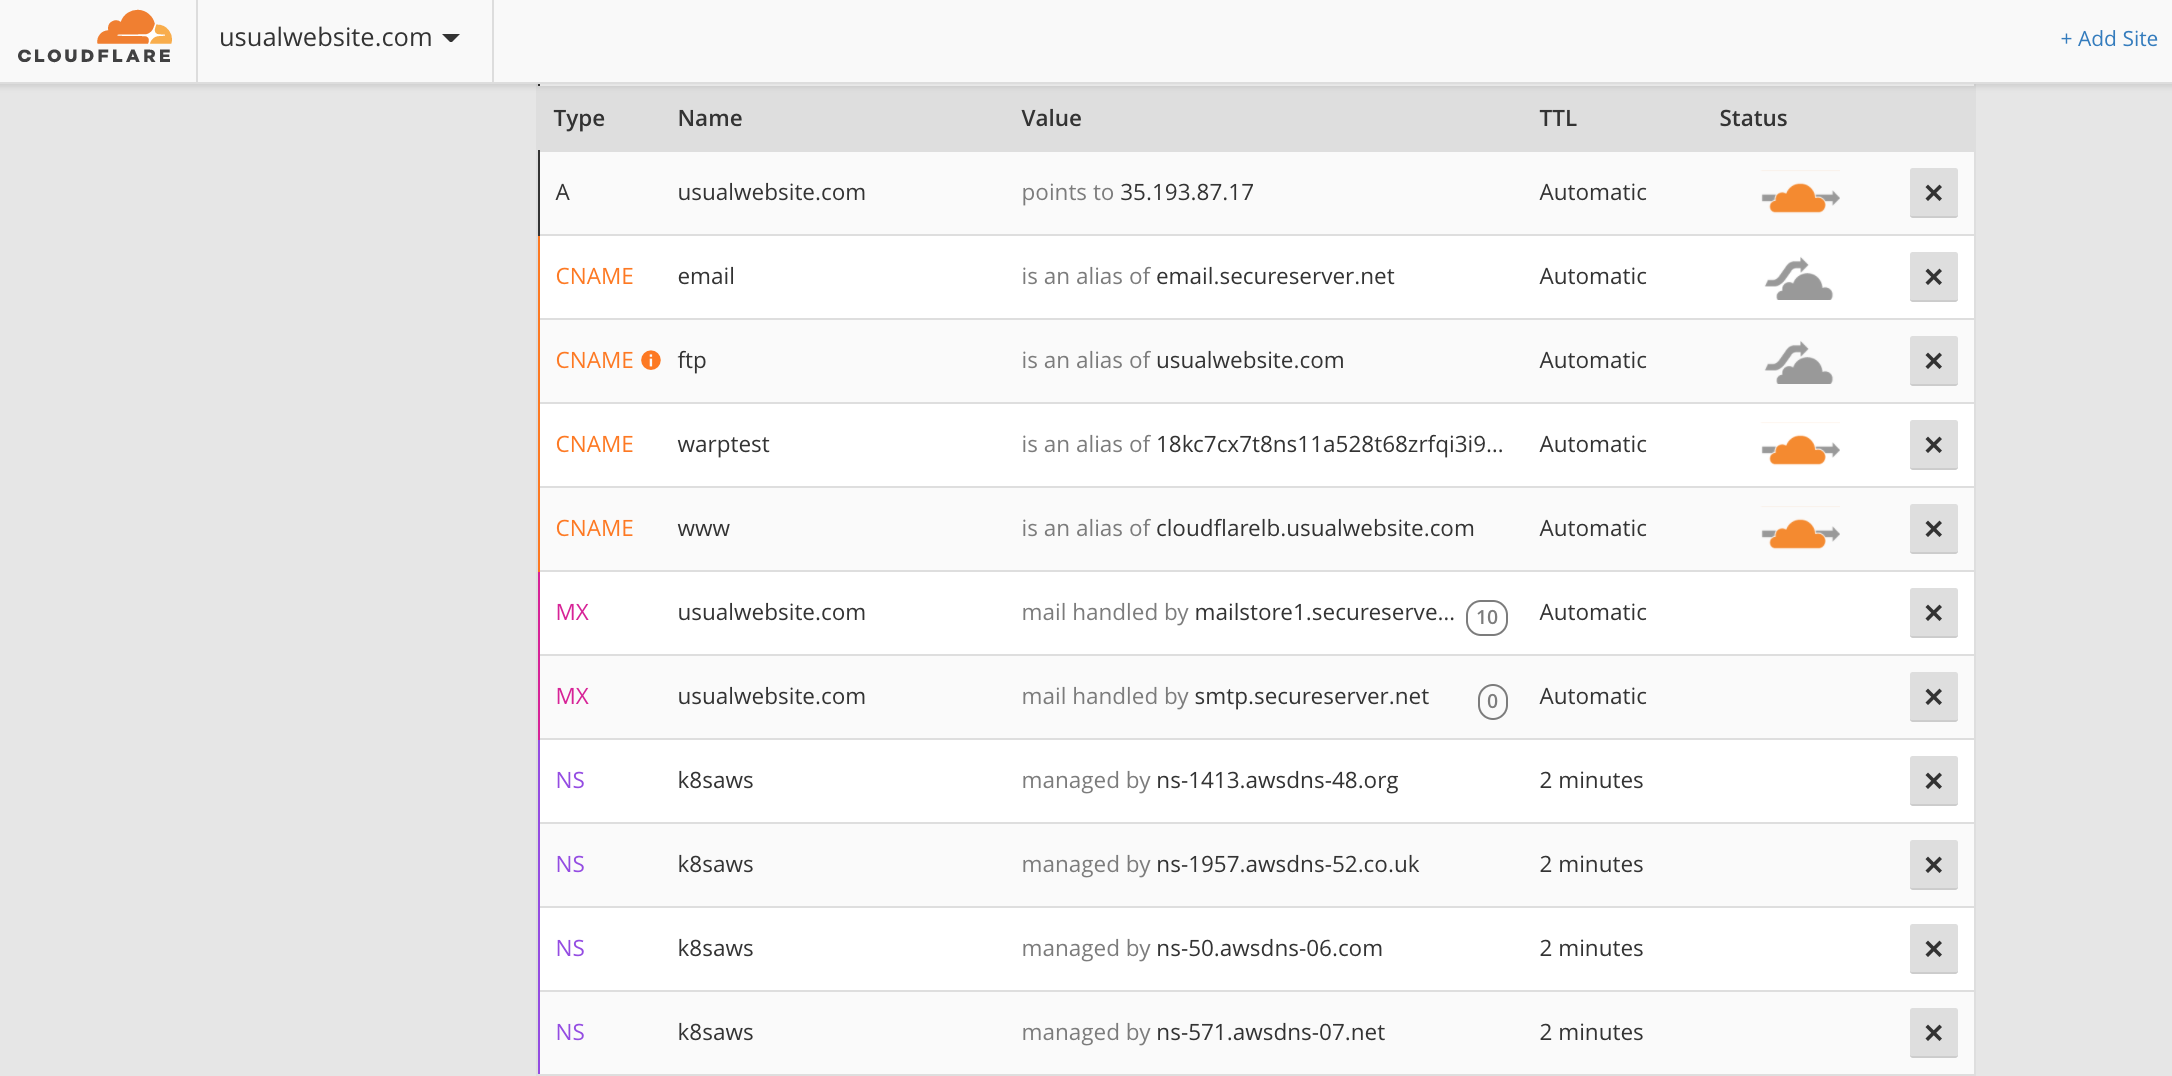Click the name 'ftp' in CNAME row
Viewport: 2172px width, 1076px height.
[x=692, y=360]
